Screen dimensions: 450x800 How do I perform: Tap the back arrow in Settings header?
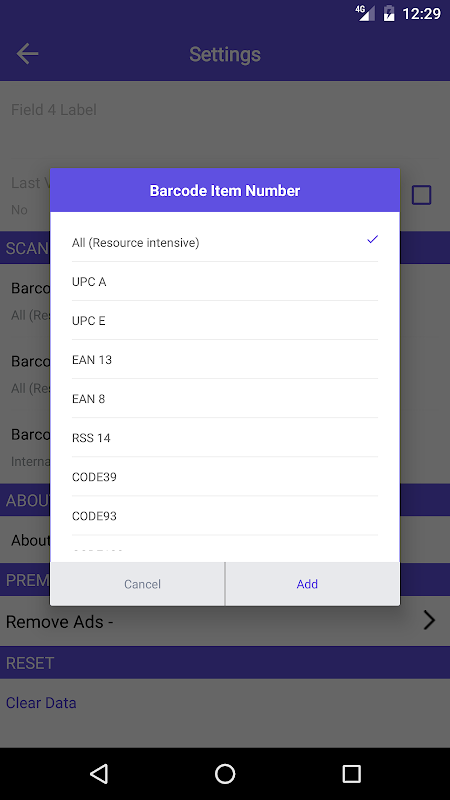coord(27,54)
